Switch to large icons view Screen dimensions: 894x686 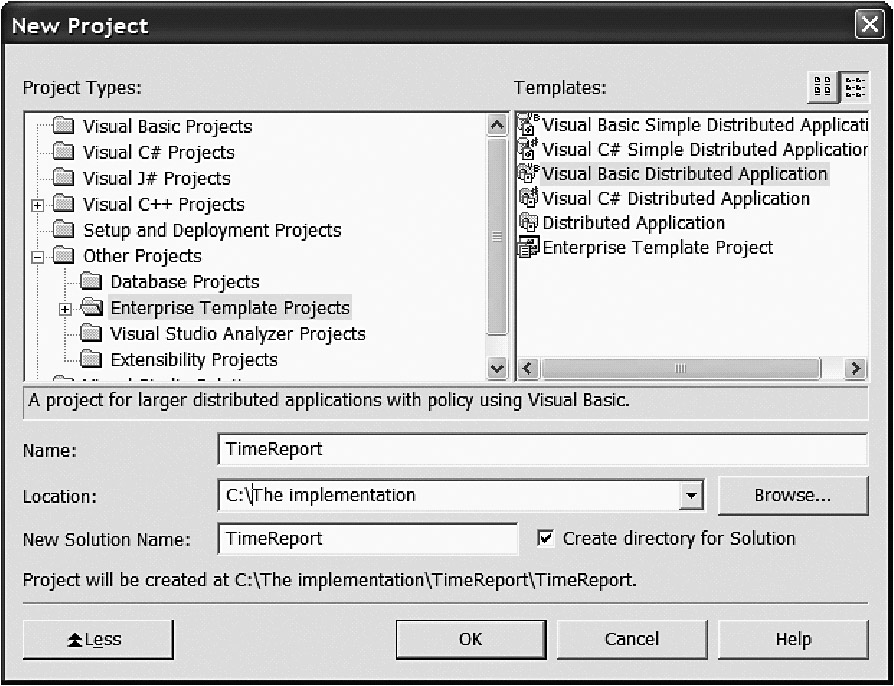[822, 88]
